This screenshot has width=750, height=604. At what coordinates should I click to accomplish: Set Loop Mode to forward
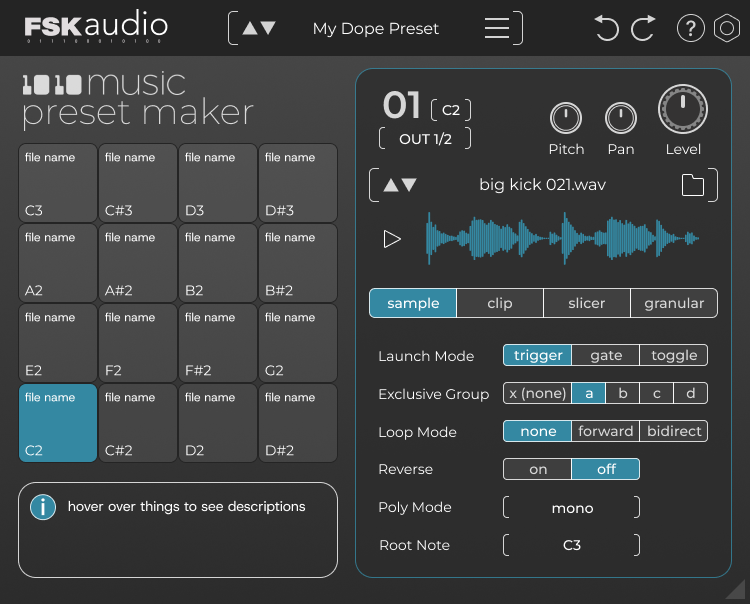pos(605,431)
